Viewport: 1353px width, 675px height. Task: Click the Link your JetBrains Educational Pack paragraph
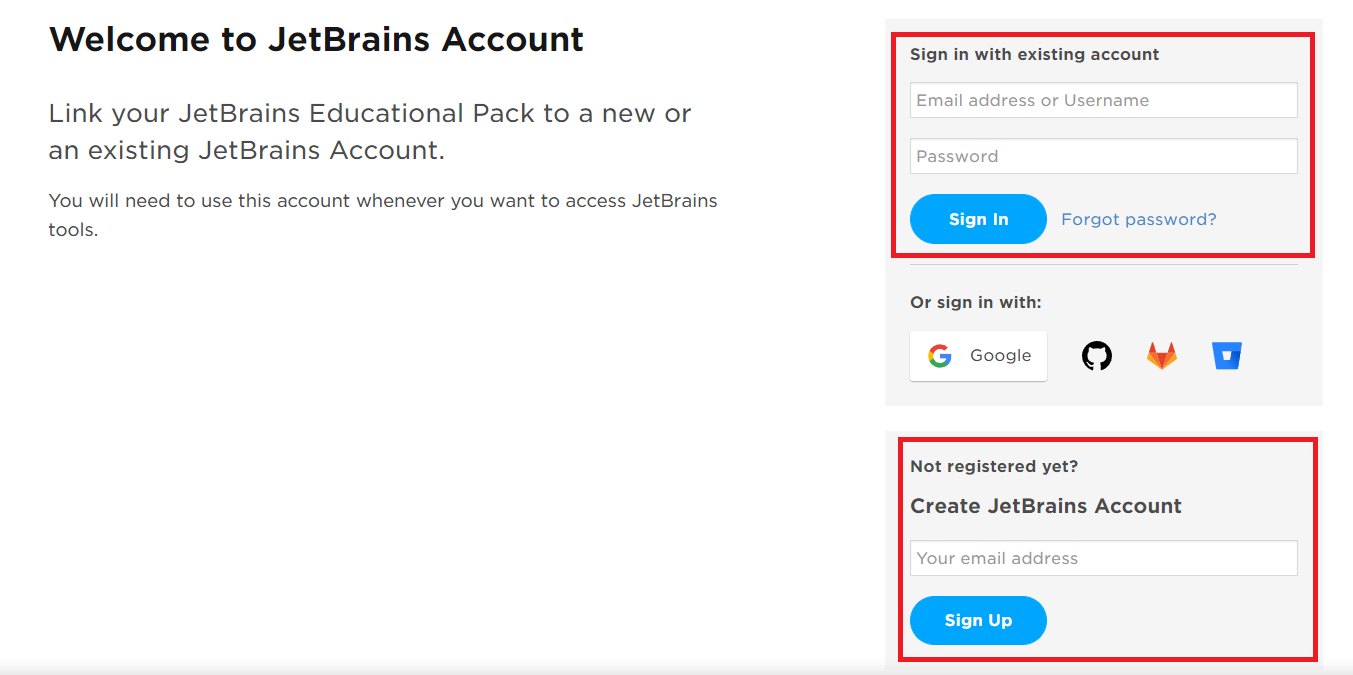pyautogui.click(x=369, y=132)
